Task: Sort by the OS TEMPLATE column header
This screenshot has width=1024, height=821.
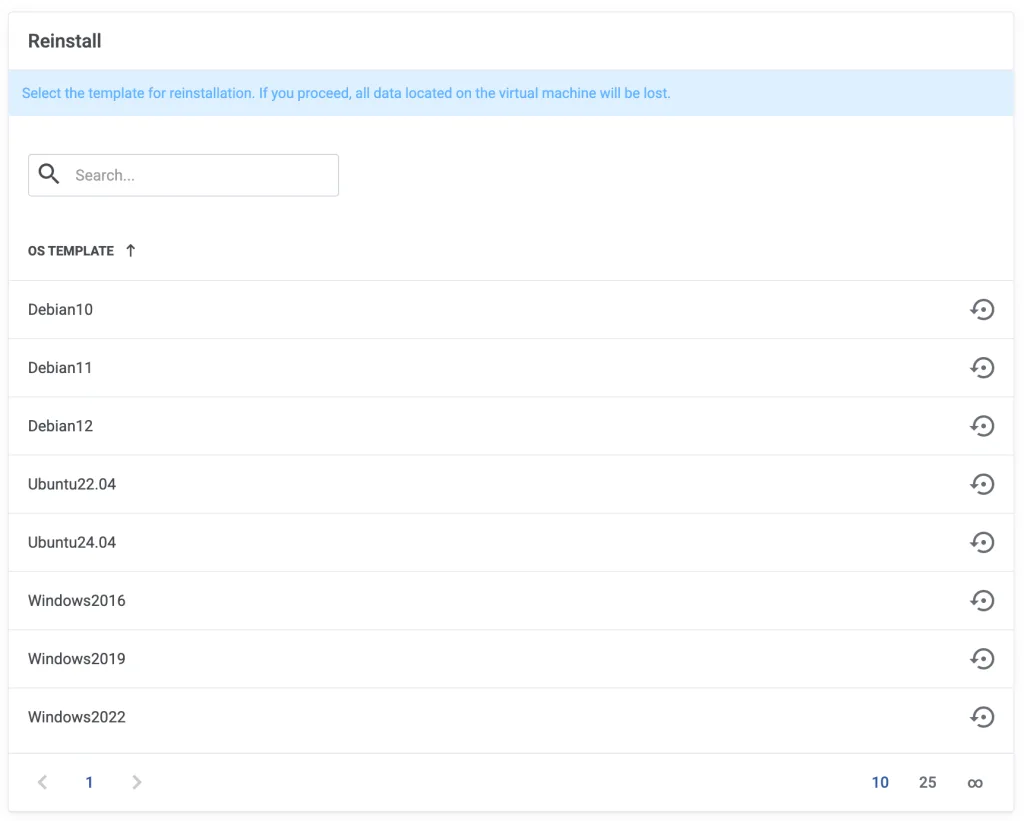Action: 71,251
